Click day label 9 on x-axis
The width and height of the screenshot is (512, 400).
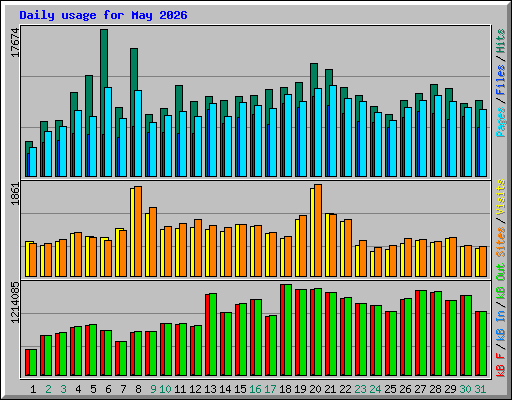point(153,389)
